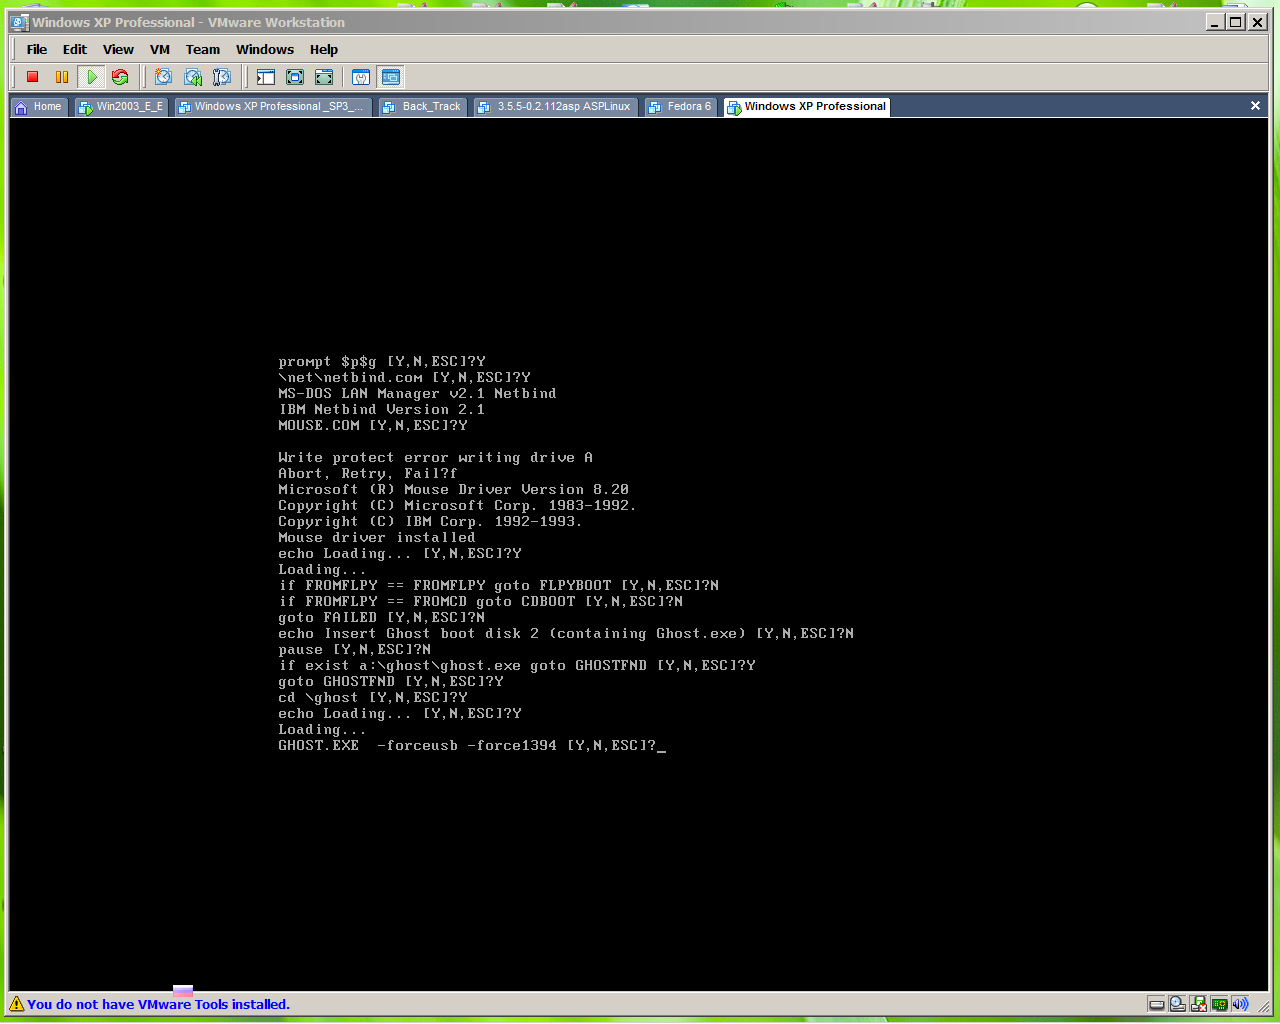Close the current VM tab with X

pos(1255,106)
